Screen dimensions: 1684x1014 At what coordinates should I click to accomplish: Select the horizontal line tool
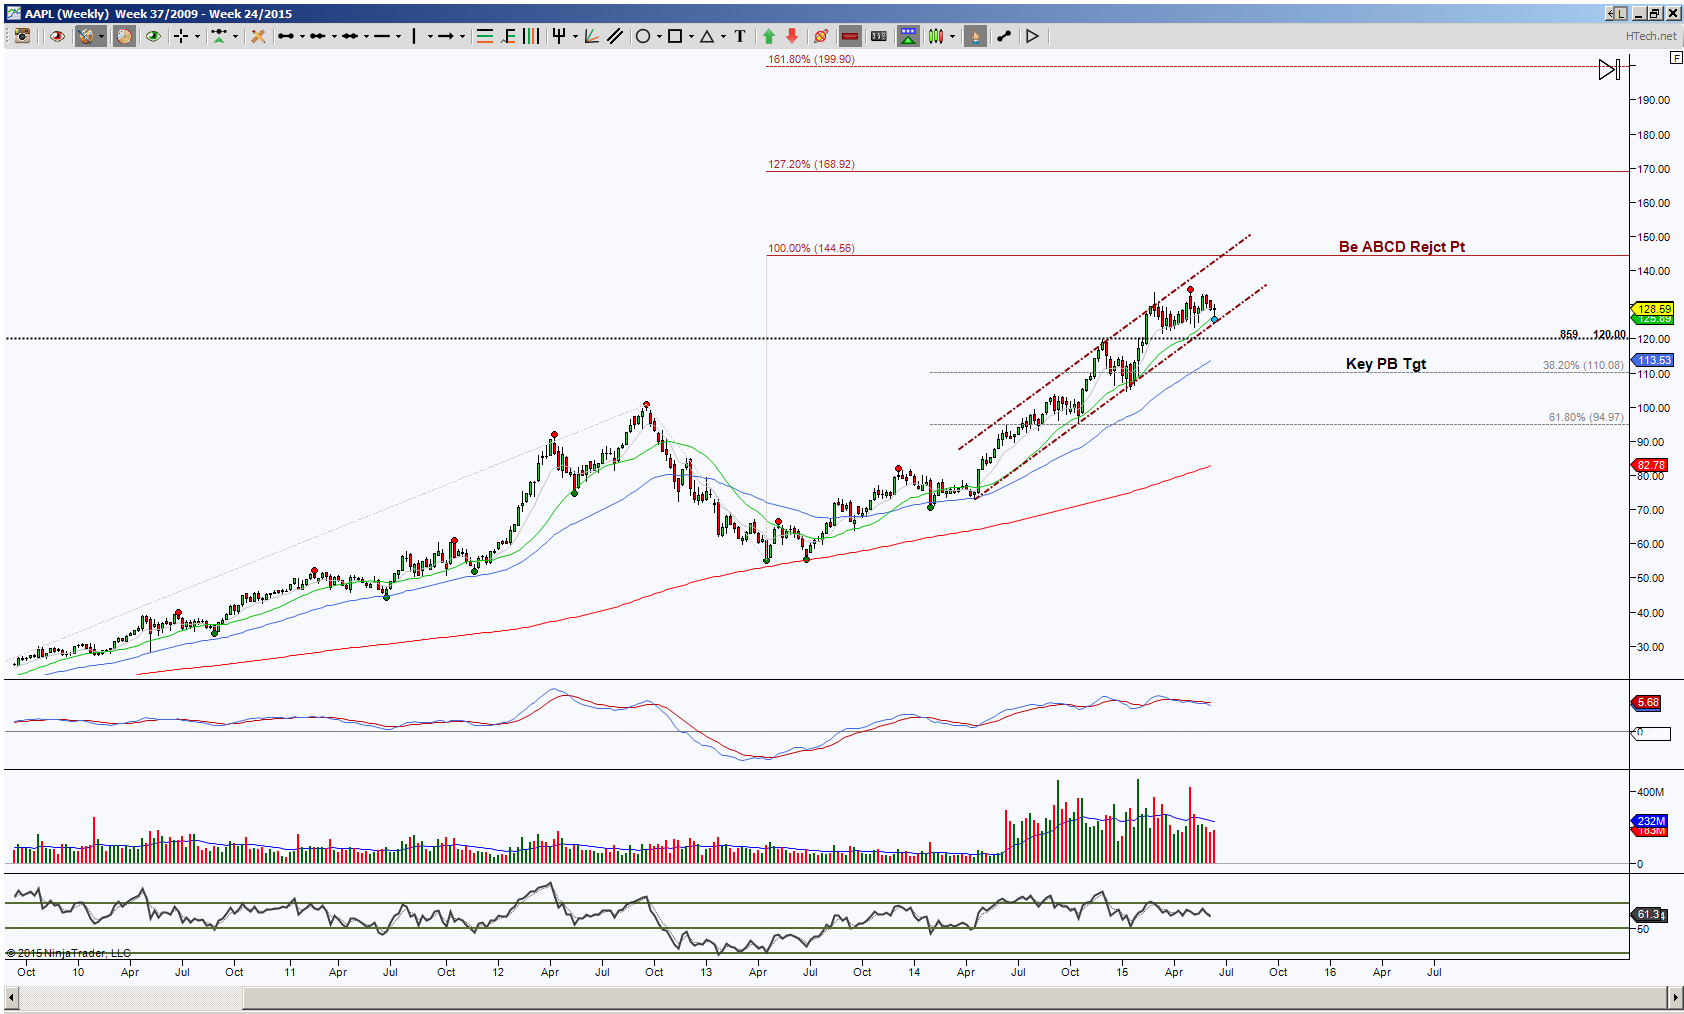(382, 36)
